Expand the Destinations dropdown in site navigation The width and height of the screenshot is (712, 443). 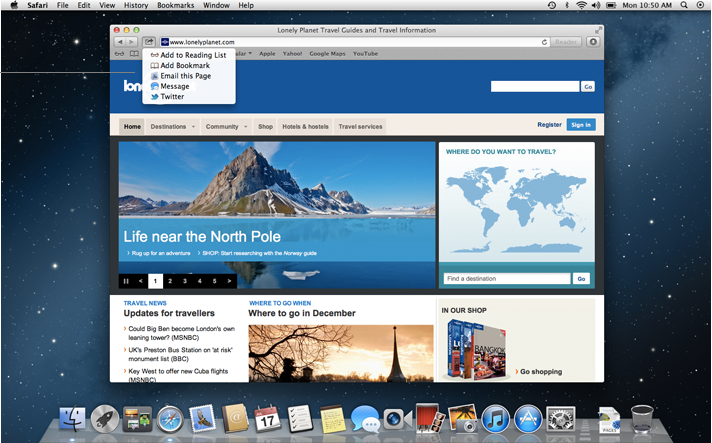pos(171,127)
